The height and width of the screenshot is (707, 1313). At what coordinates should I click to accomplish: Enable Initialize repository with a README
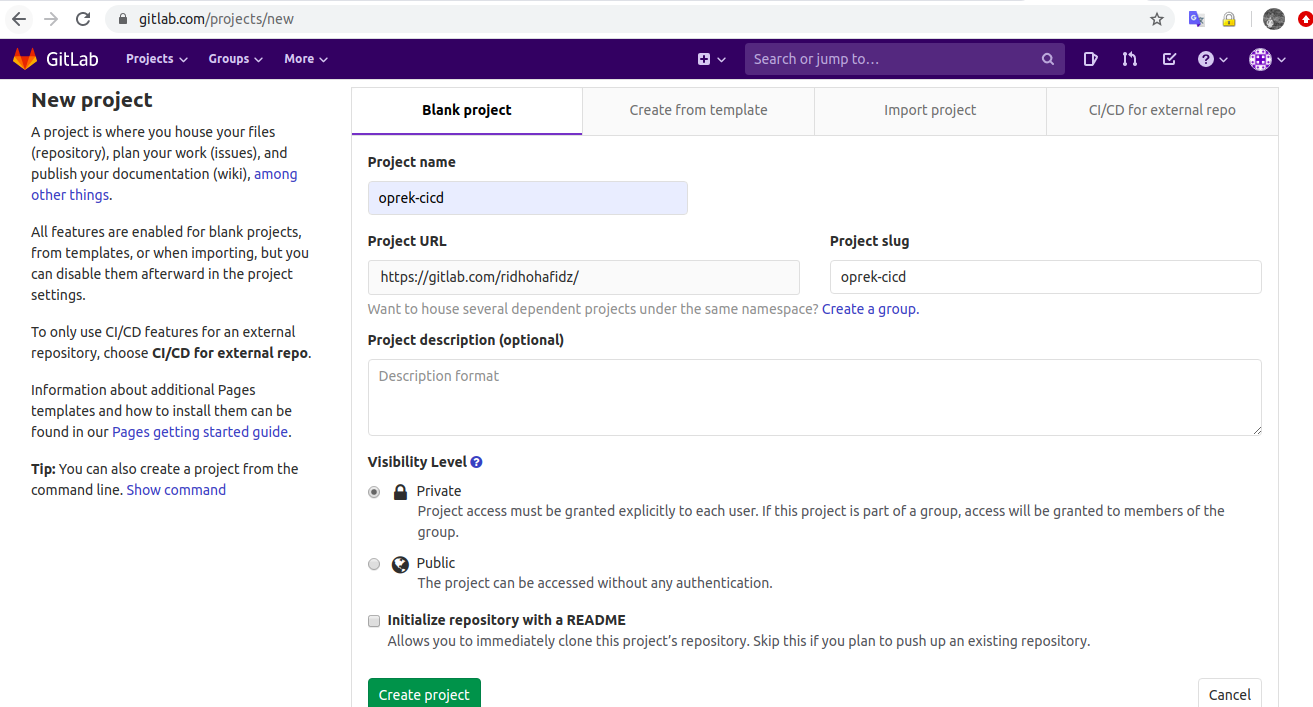click(374, 621)
